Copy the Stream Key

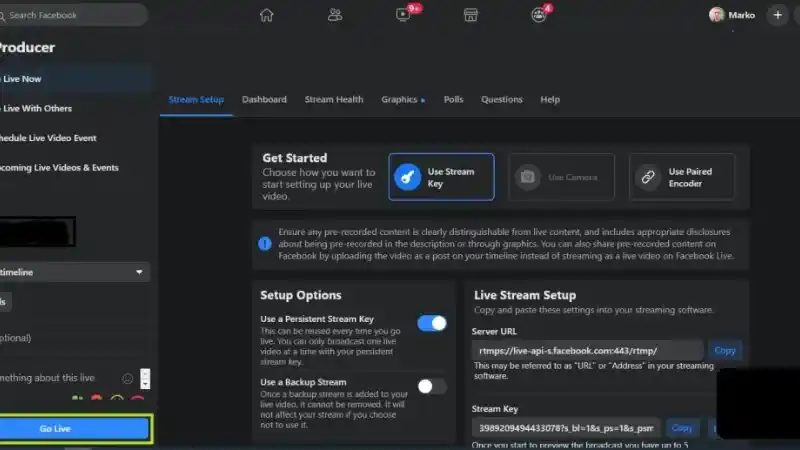(682, 428)
